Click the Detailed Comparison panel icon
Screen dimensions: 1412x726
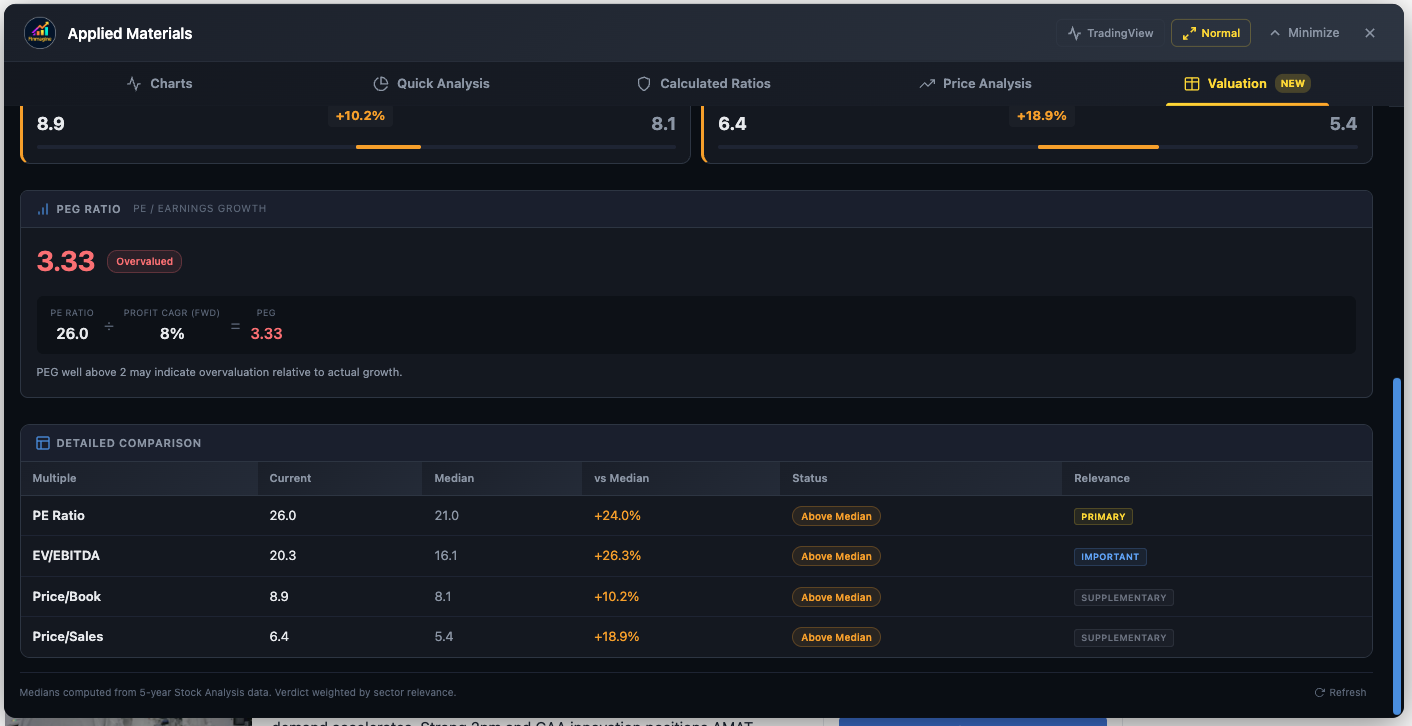(42, 442)
